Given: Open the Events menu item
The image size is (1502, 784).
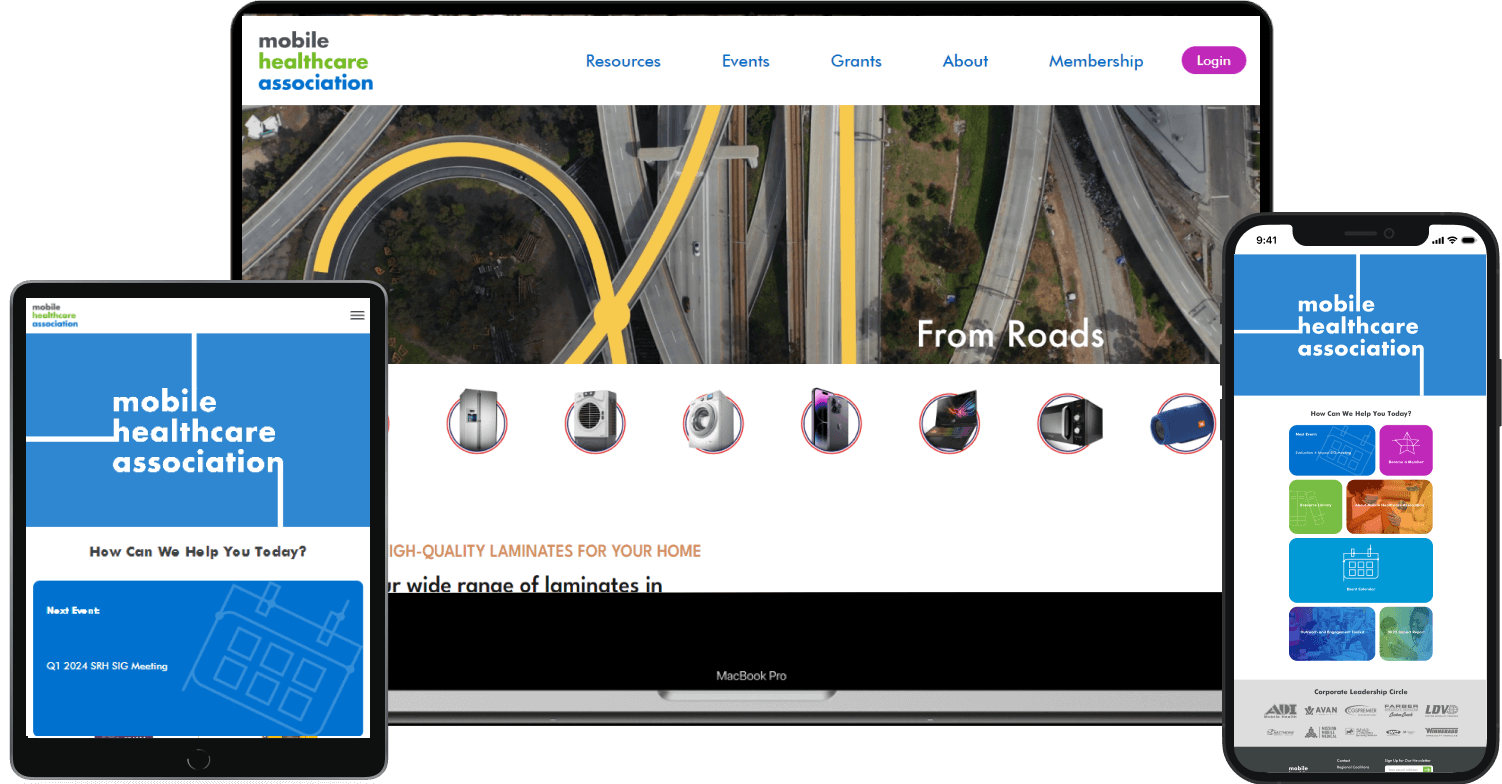Looking at the screenshot, I should (x=745, y=61).
